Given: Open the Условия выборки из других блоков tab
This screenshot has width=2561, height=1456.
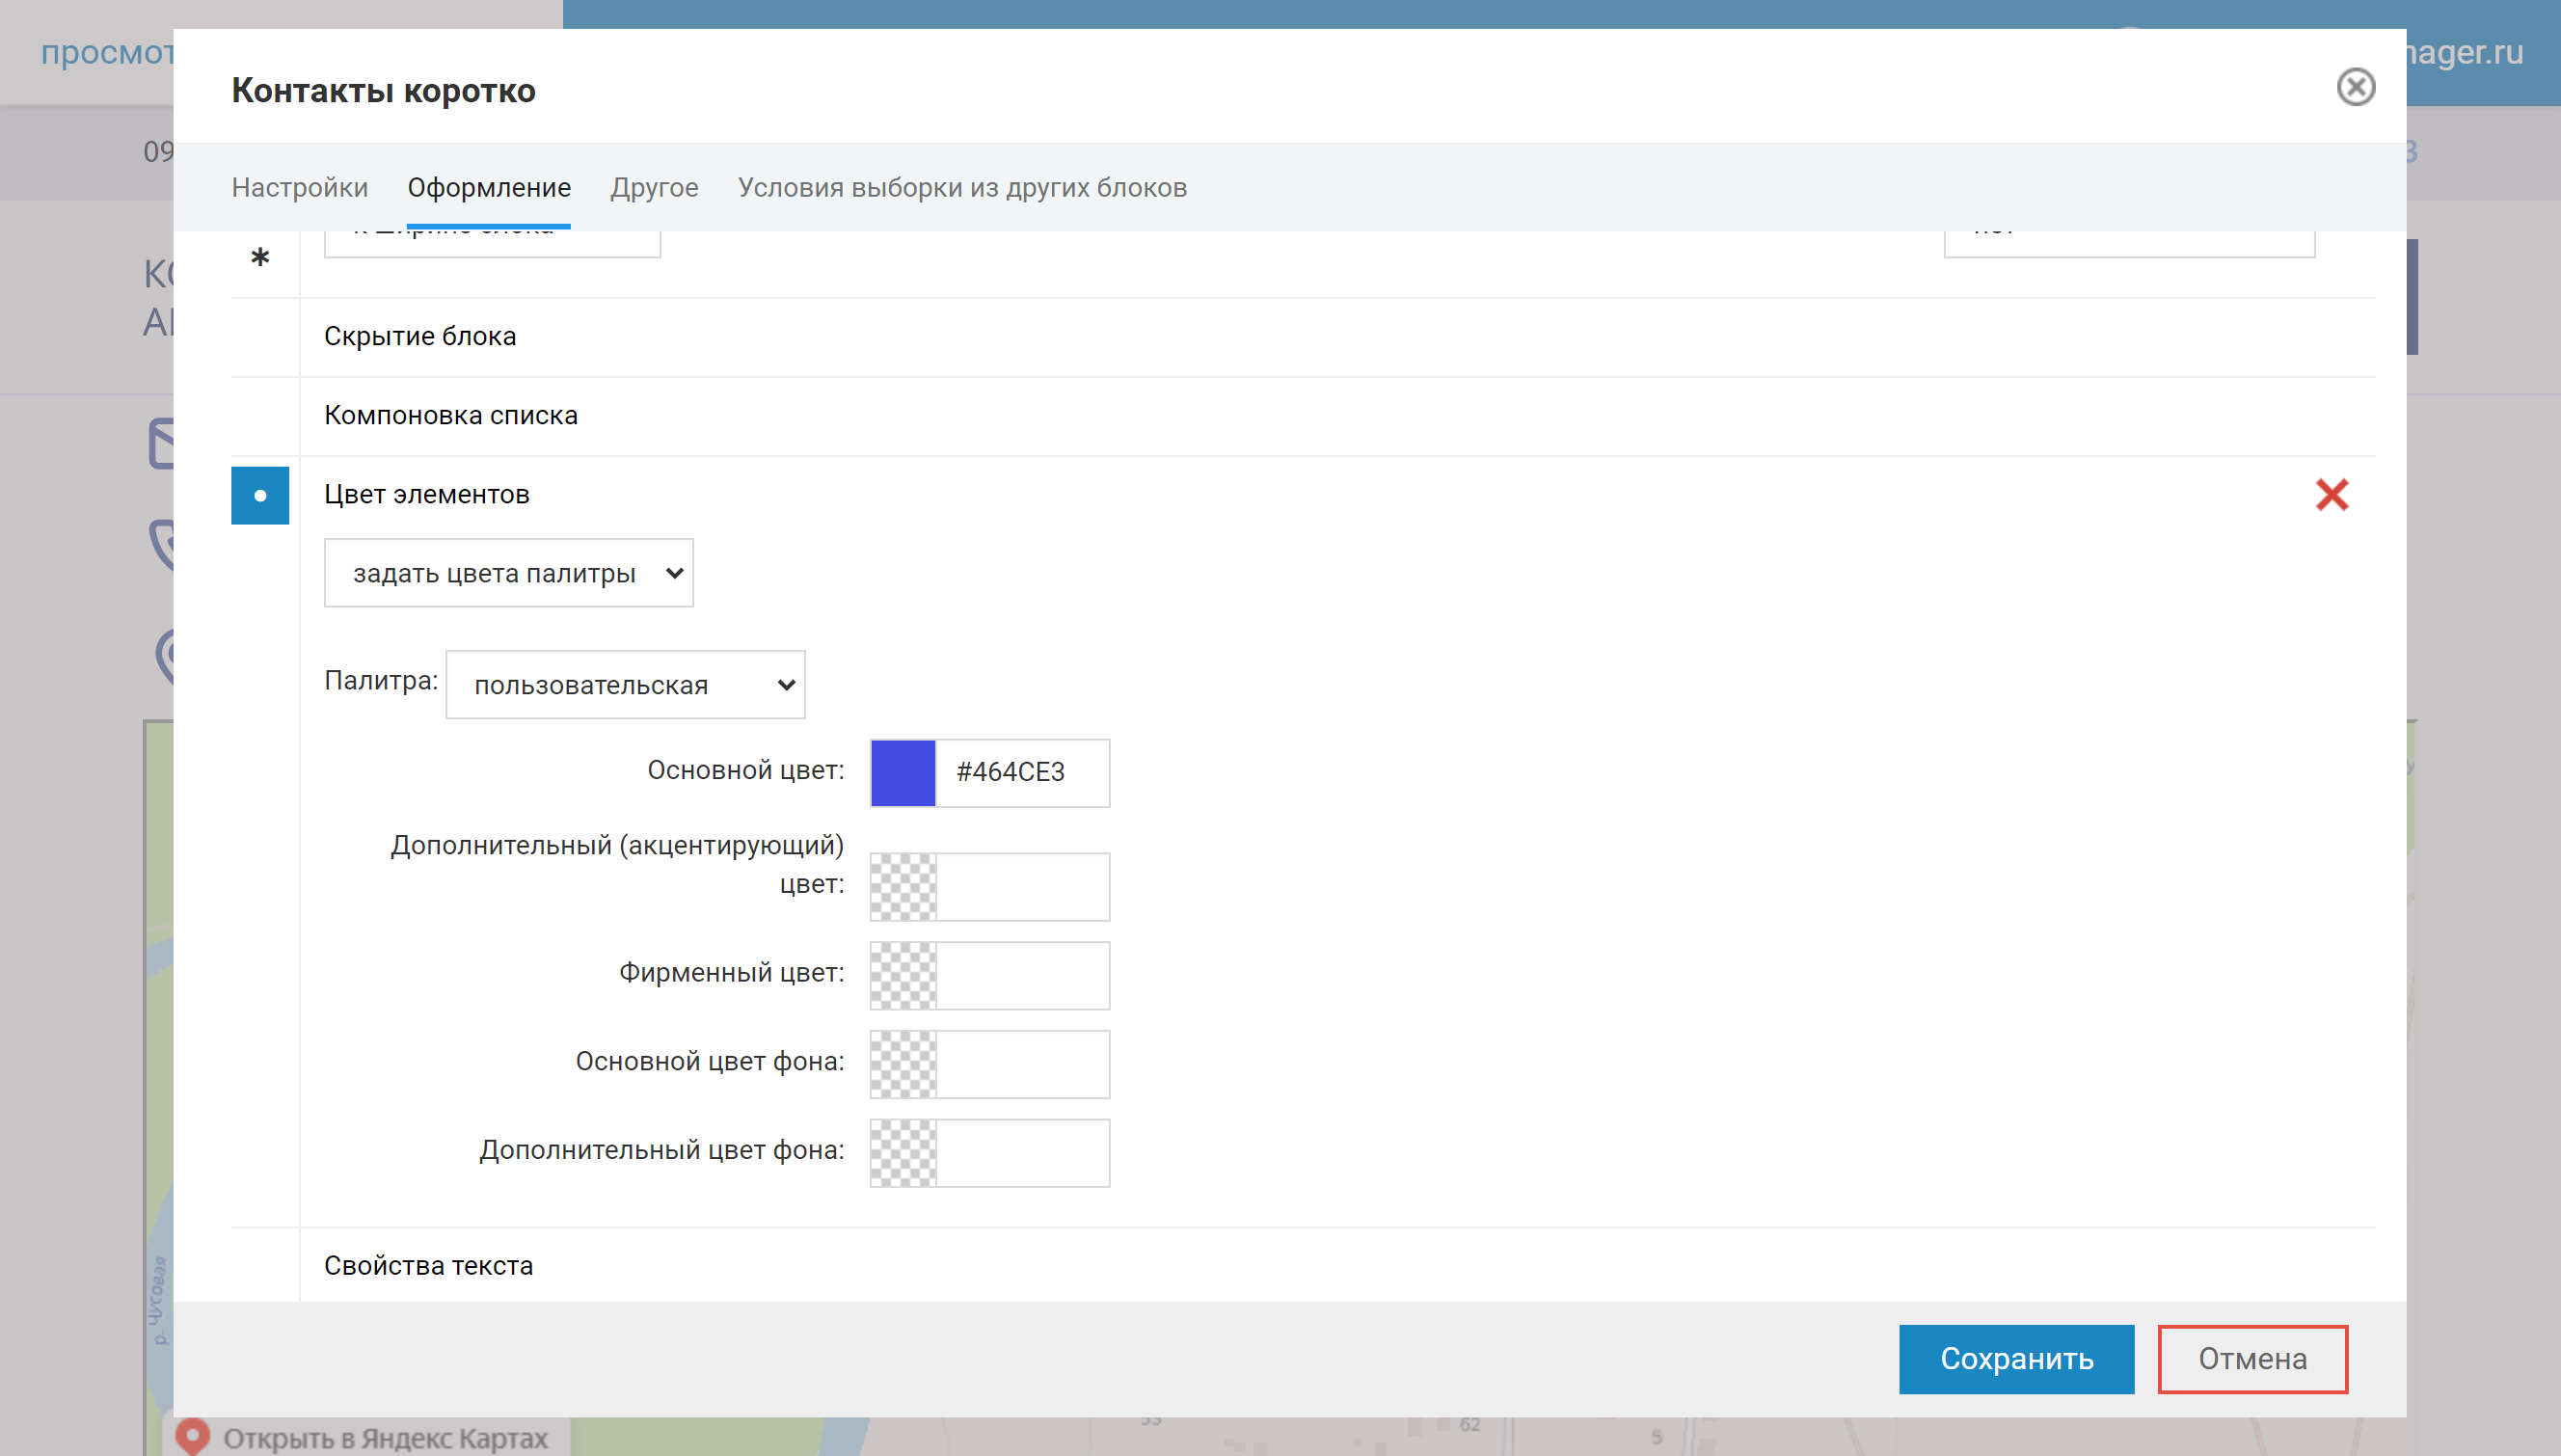Looking at the screenshot, I should [962, 188].
